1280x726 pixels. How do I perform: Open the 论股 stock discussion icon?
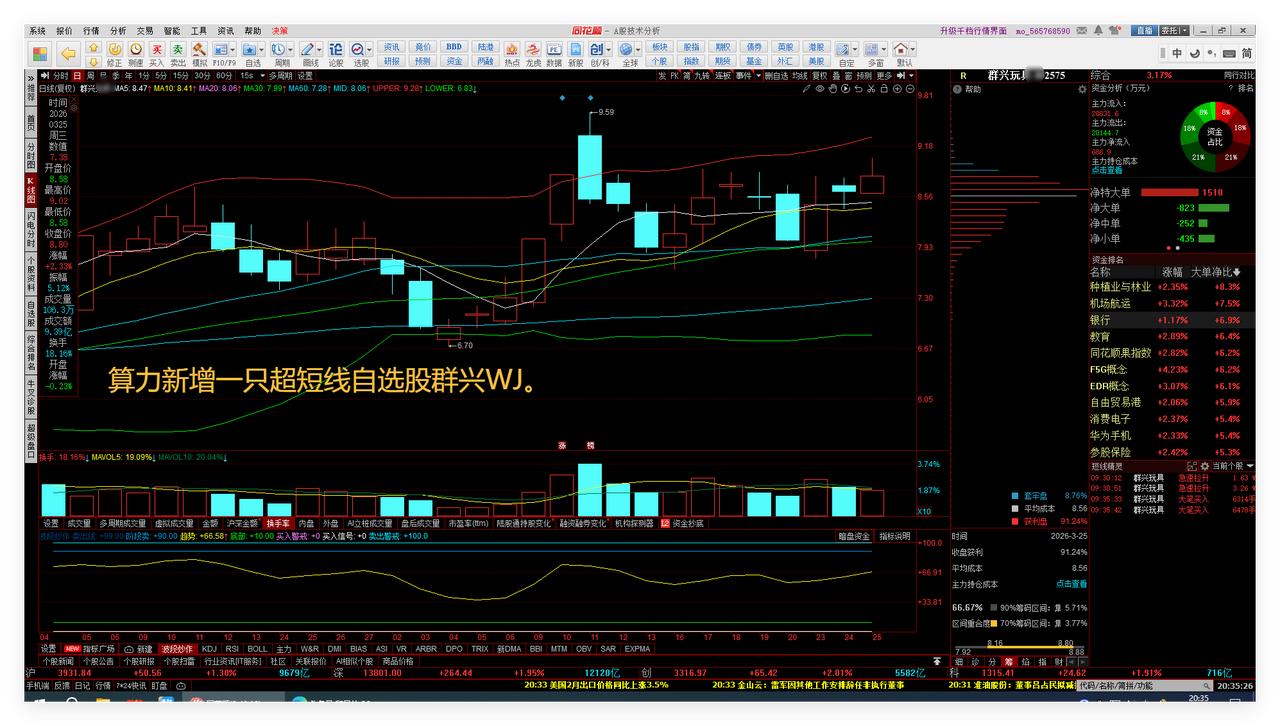point(335,52)
